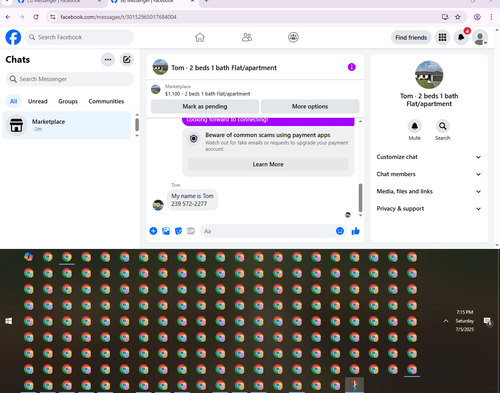The width and height of the screenshot is (500, 393).
Task: Click the message 'My name is Tom'
Action: 192,196
